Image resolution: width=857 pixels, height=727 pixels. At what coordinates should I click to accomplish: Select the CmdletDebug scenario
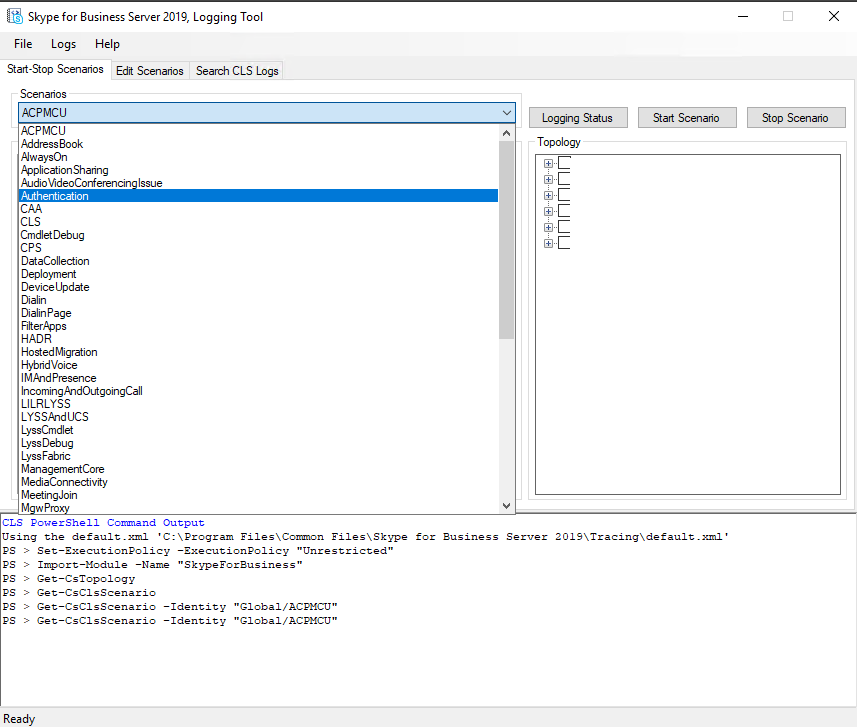point(259,235)
